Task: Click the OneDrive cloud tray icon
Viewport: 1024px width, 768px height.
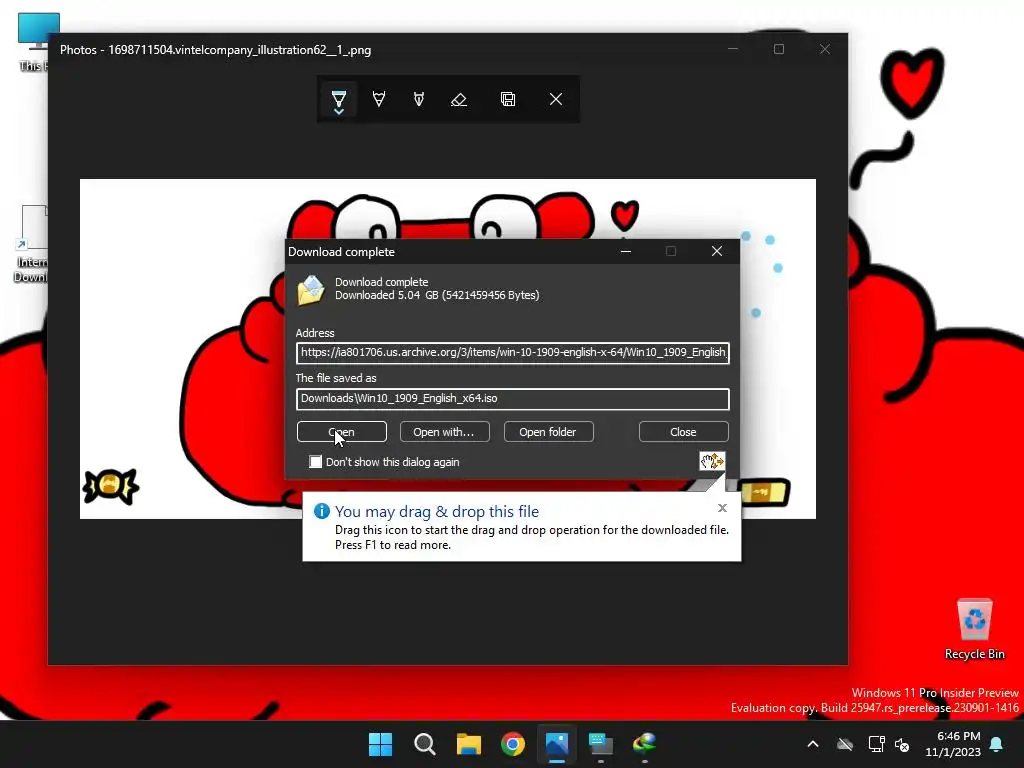Action: (x=845, y=744)
